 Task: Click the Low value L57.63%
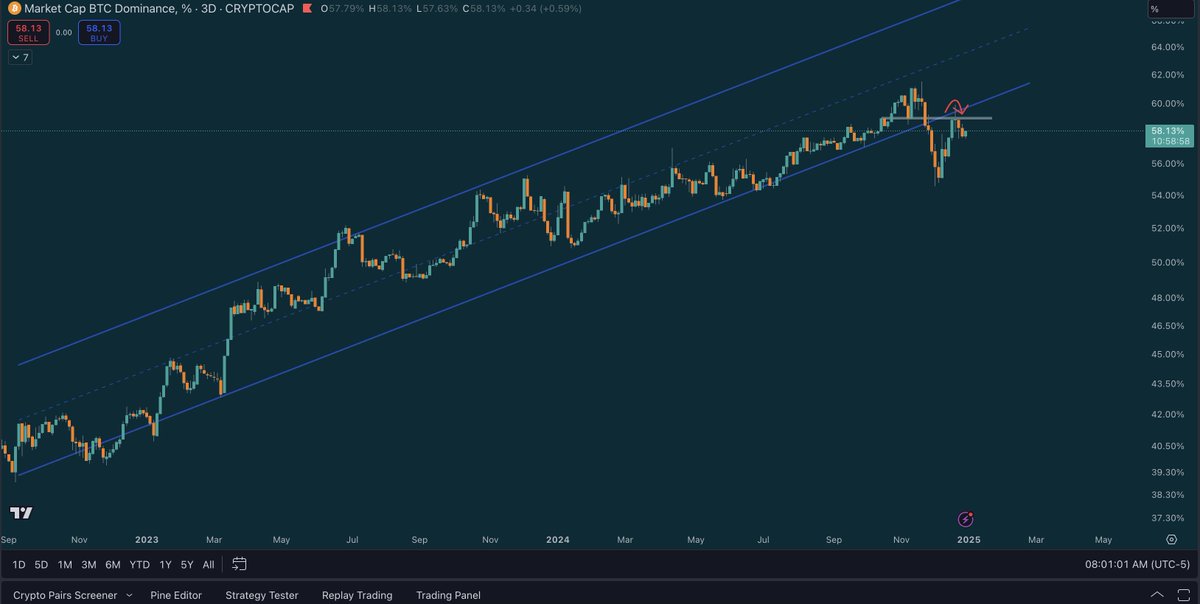[437, 9]
